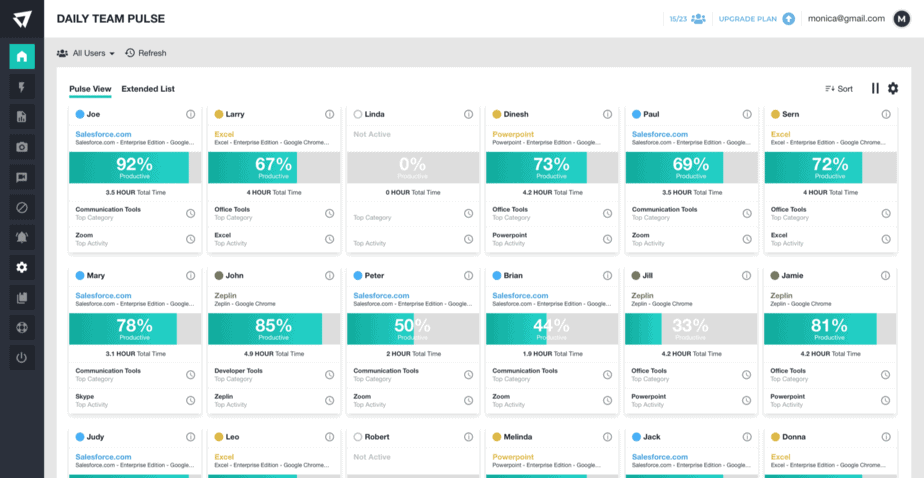Open info icon on Donna's card
This screenshot has width=924, height=478.
[x=886, y=437]
